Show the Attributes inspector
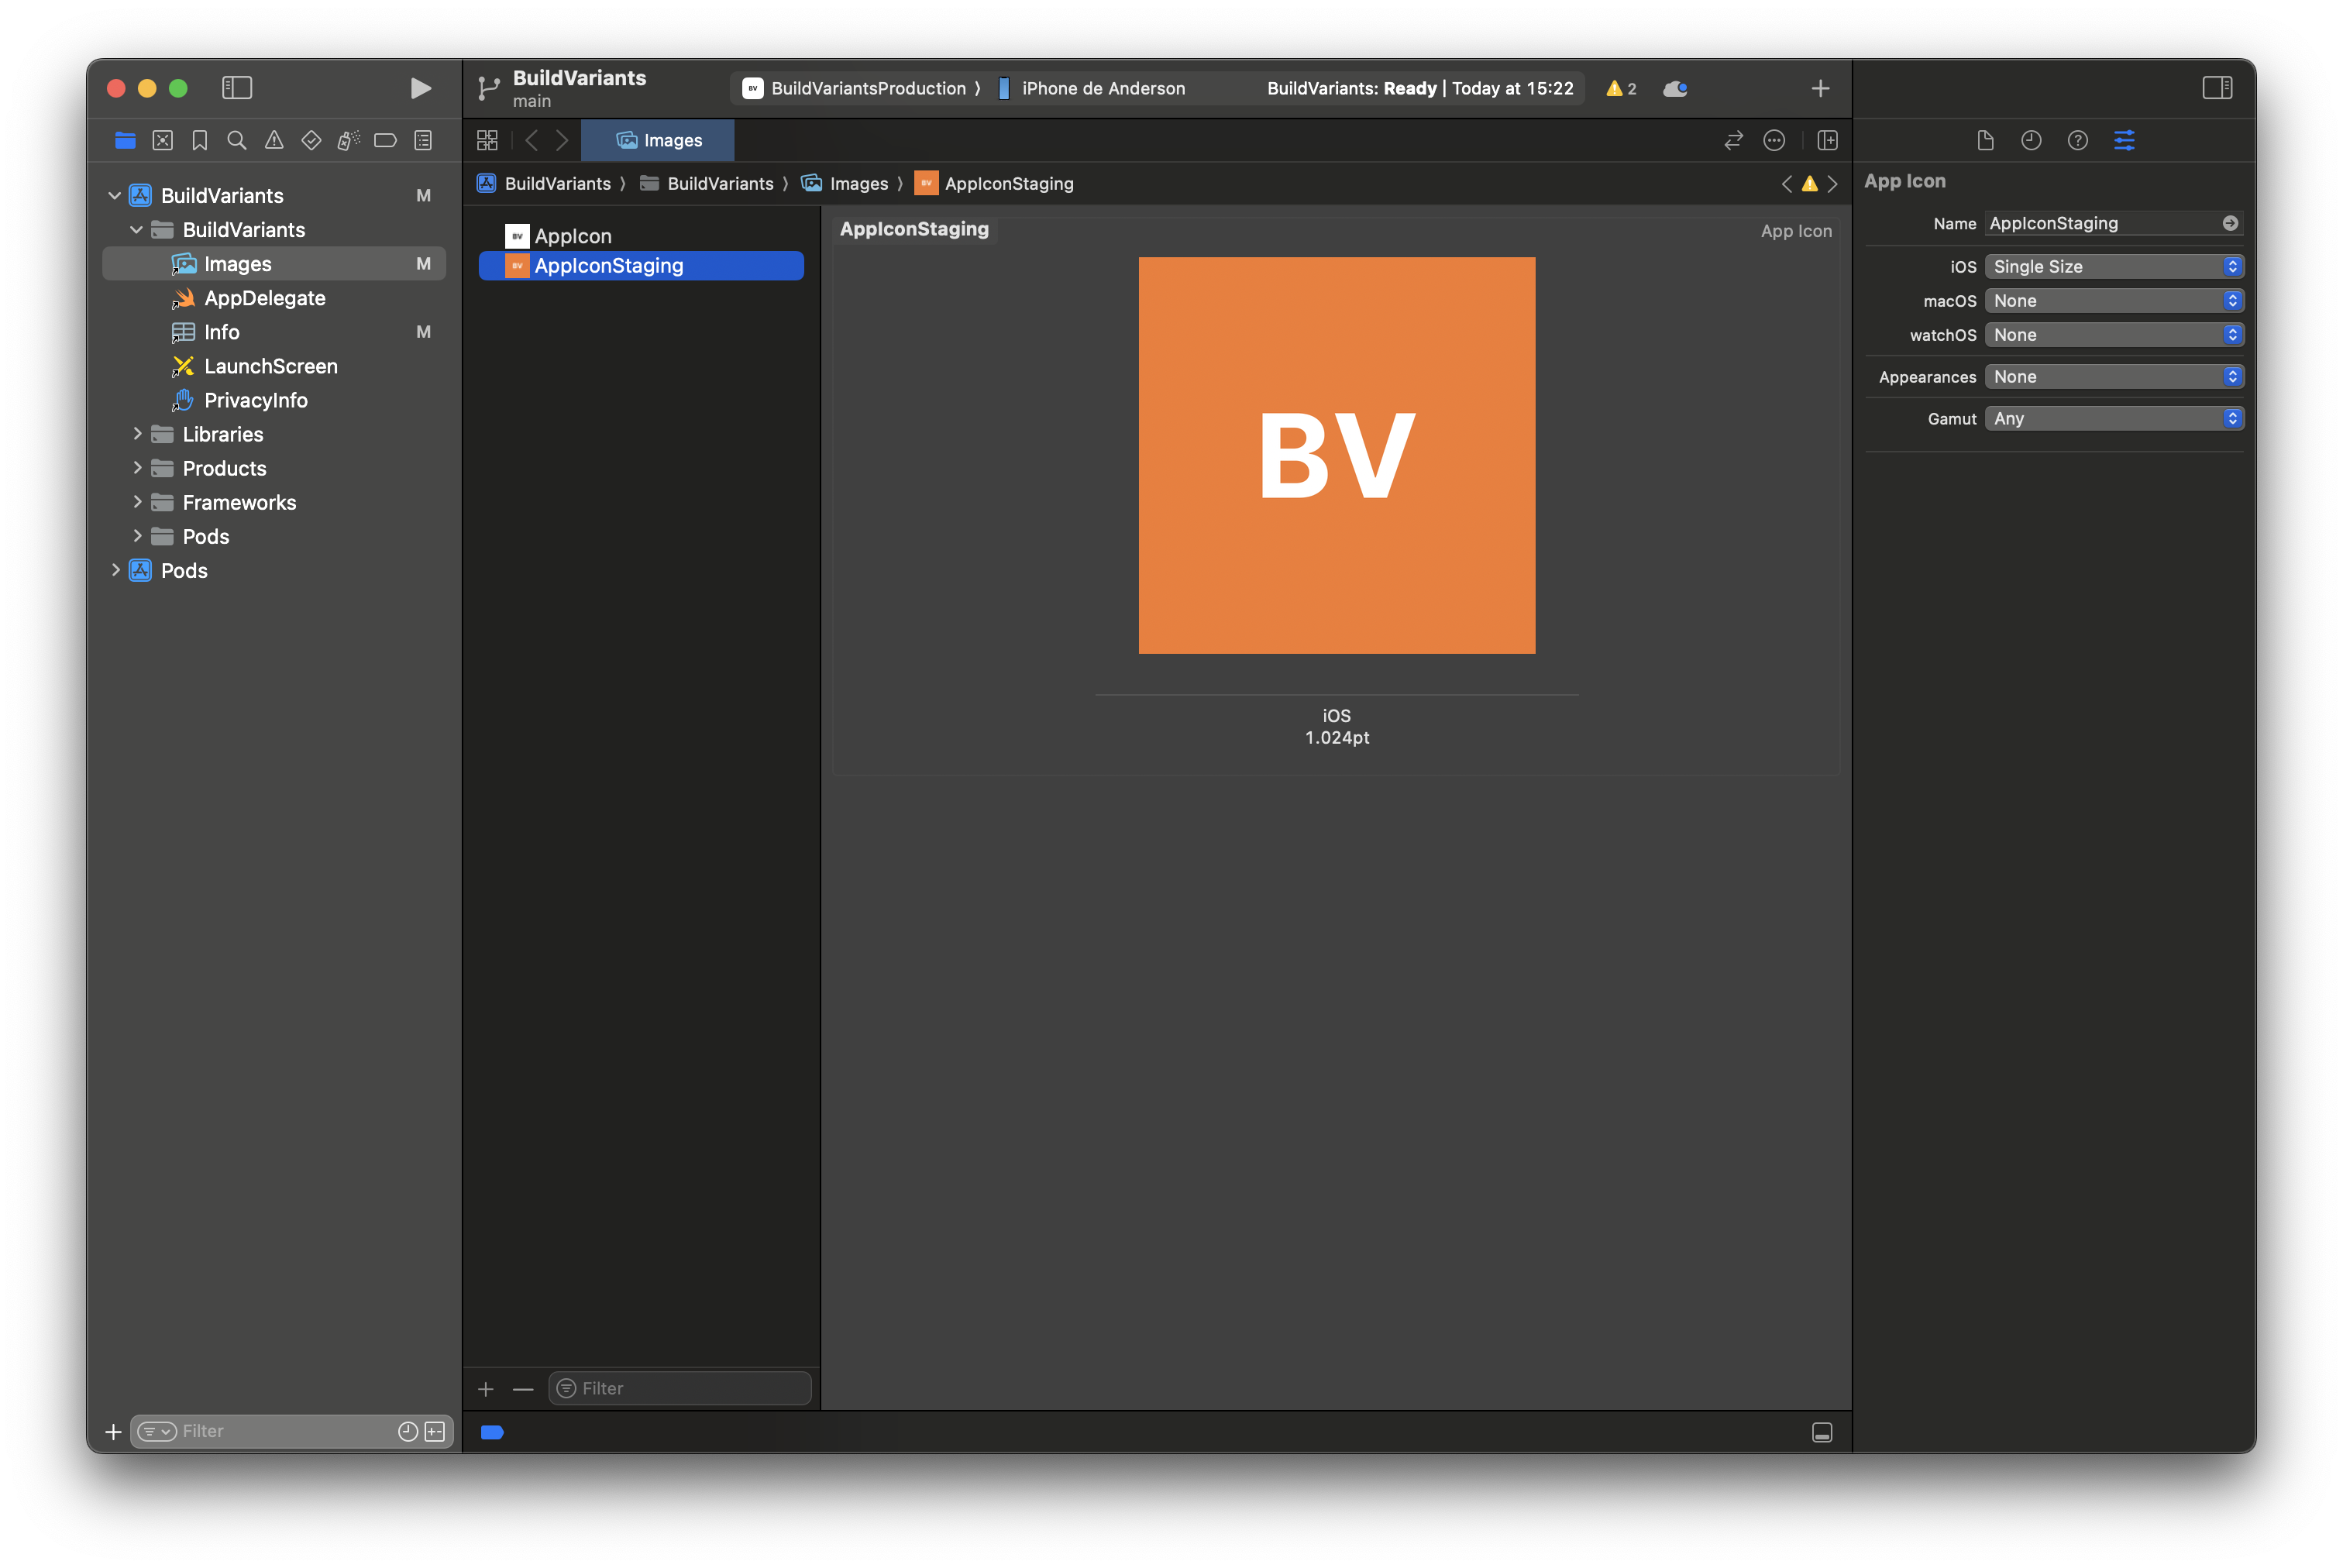Viewport: 2343px width, 1568px height. [2124, 140]
